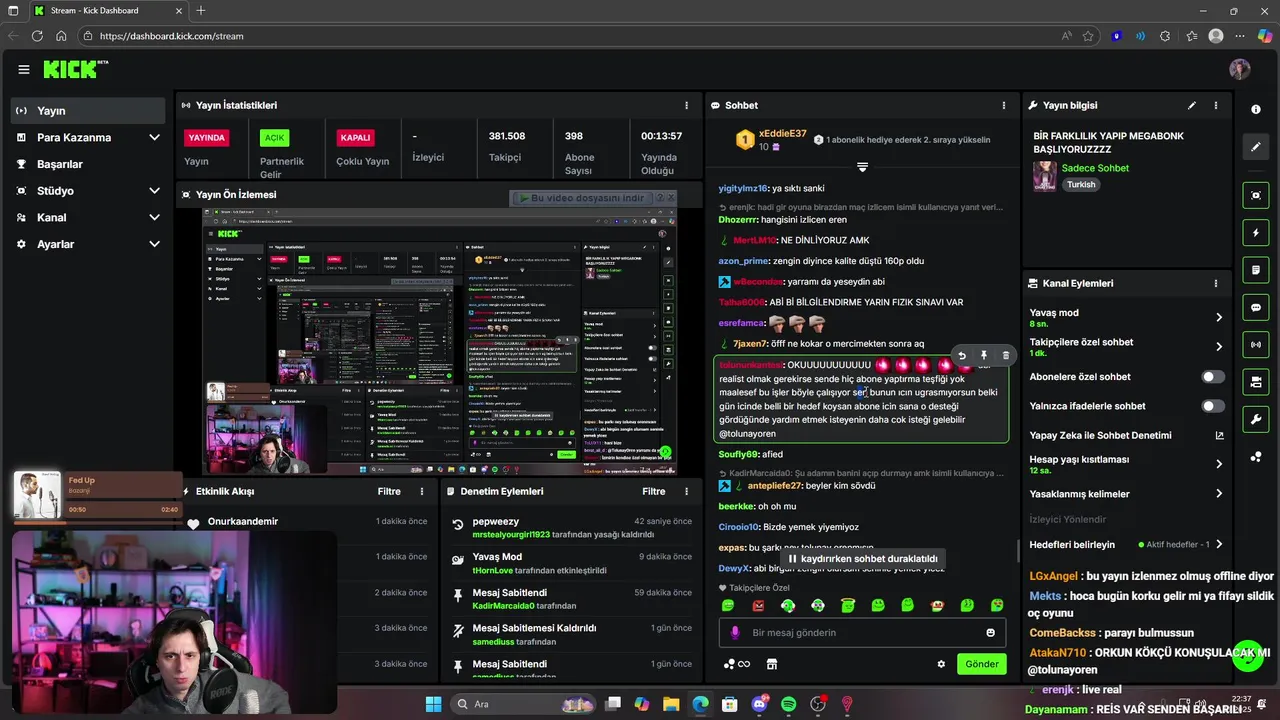
Task: Open the hamburger menu next to Kick logo
Action: (24, 69)
